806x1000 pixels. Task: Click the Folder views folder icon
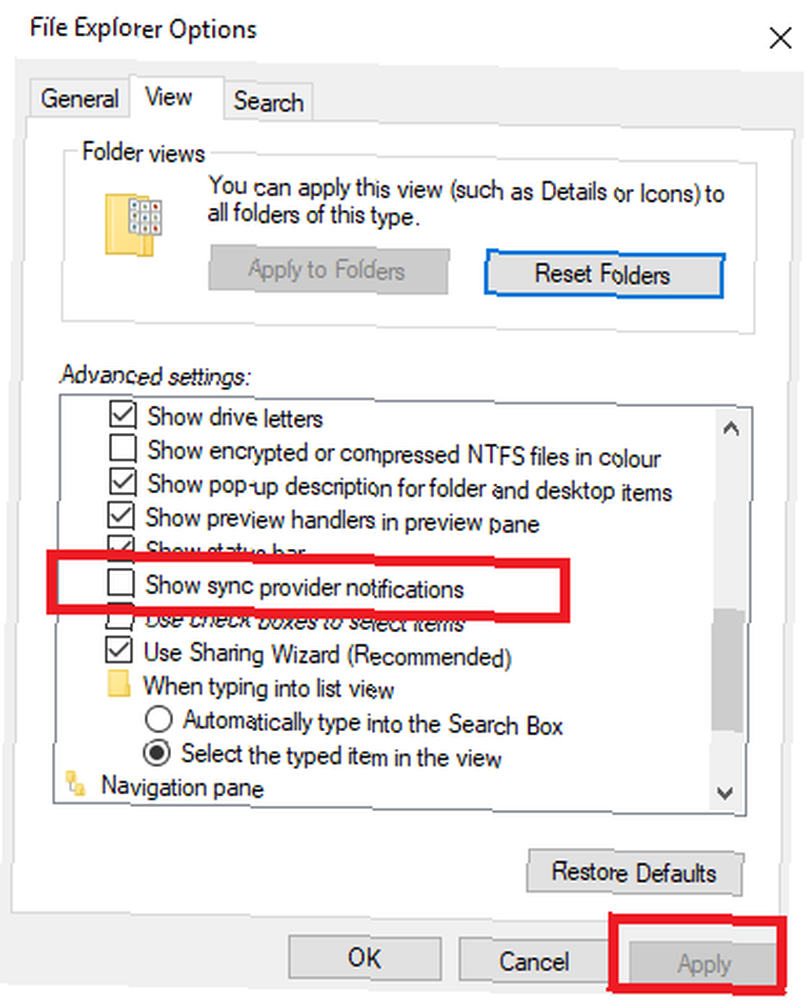pos(133,224)
